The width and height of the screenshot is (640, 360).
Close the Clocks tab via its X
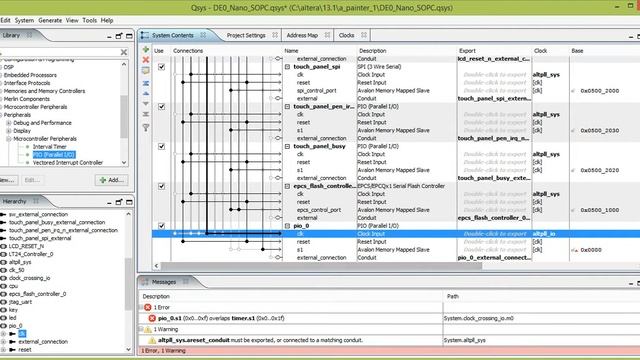(x=364, y=35)
